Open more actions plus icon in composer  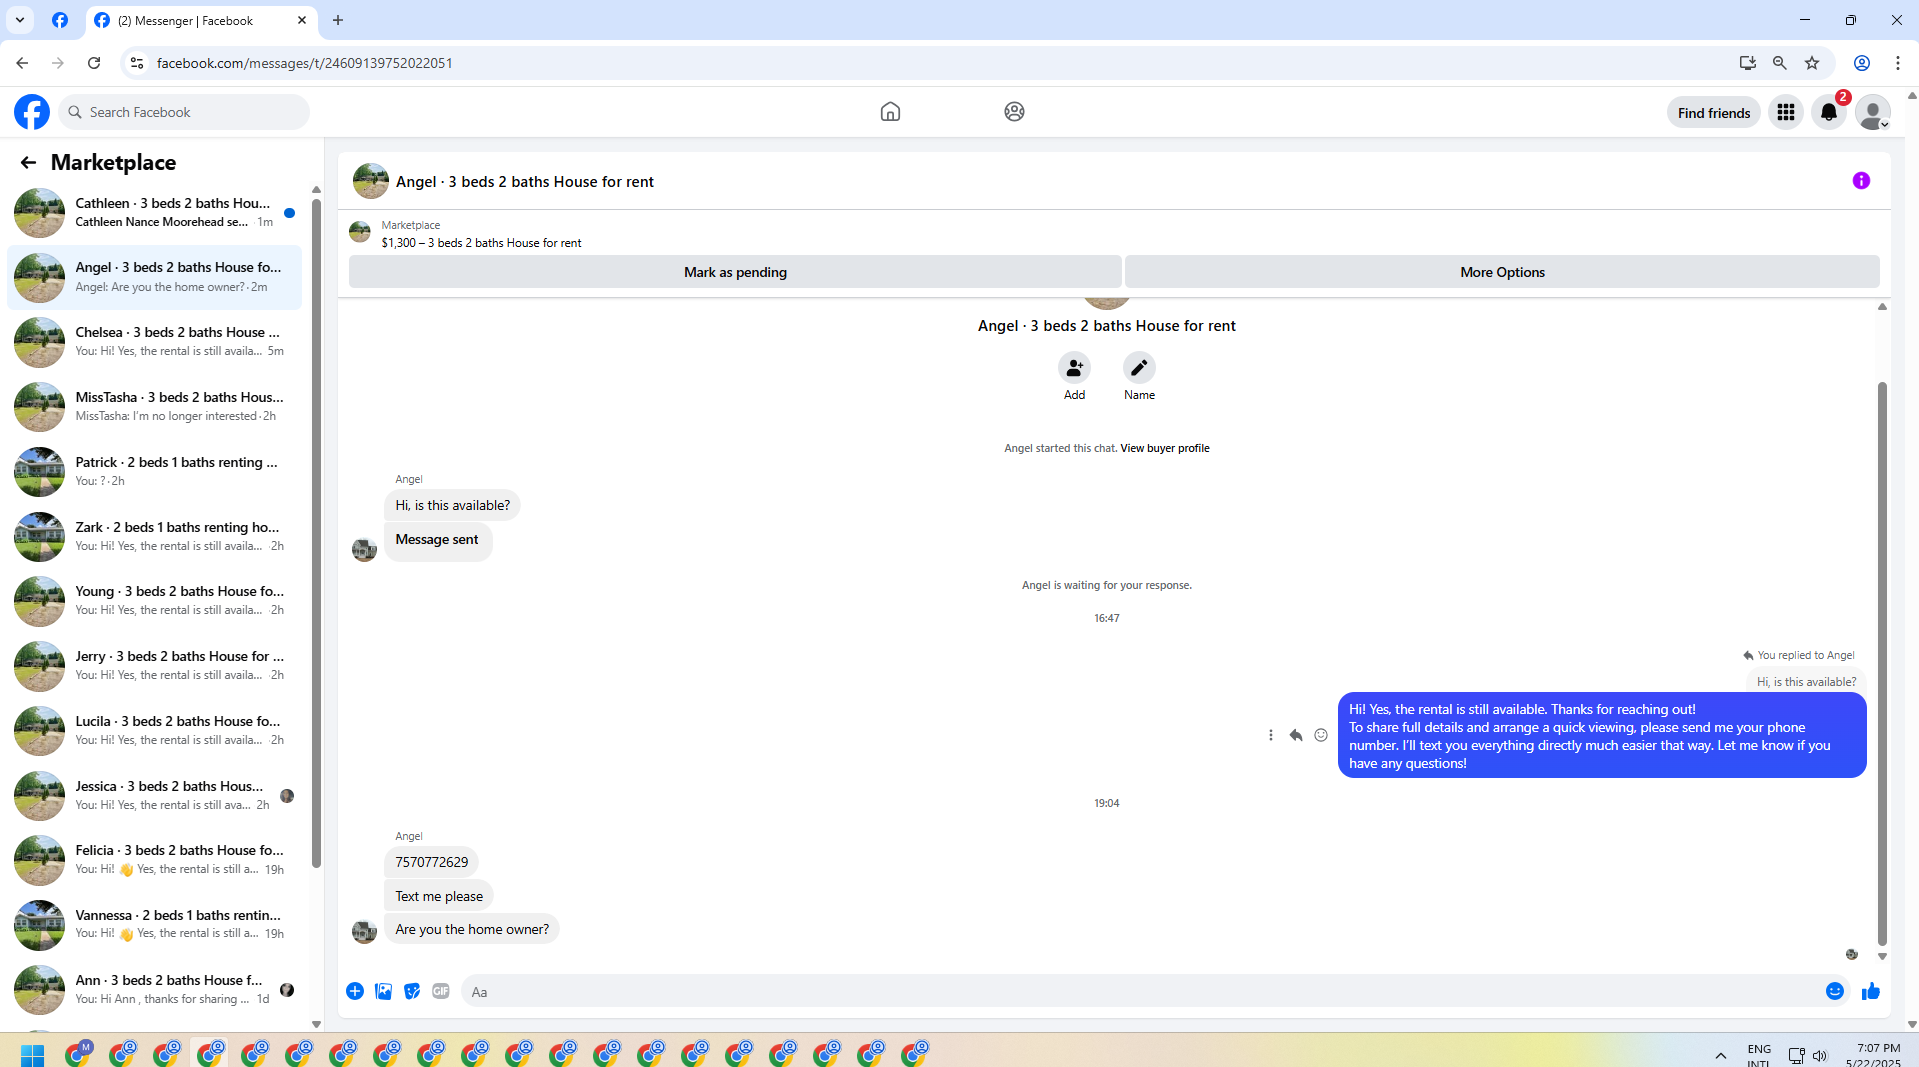(355, 991)
